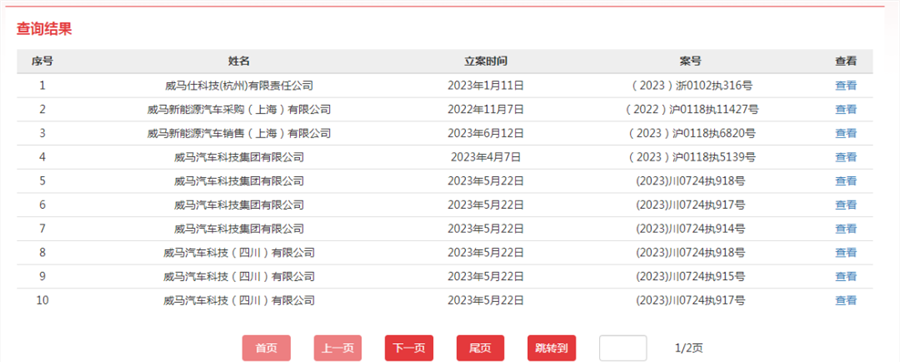This screenshot has width=900, height=362.
Task: Open 查看 link in row number 5
Action: tap(845, 181)
